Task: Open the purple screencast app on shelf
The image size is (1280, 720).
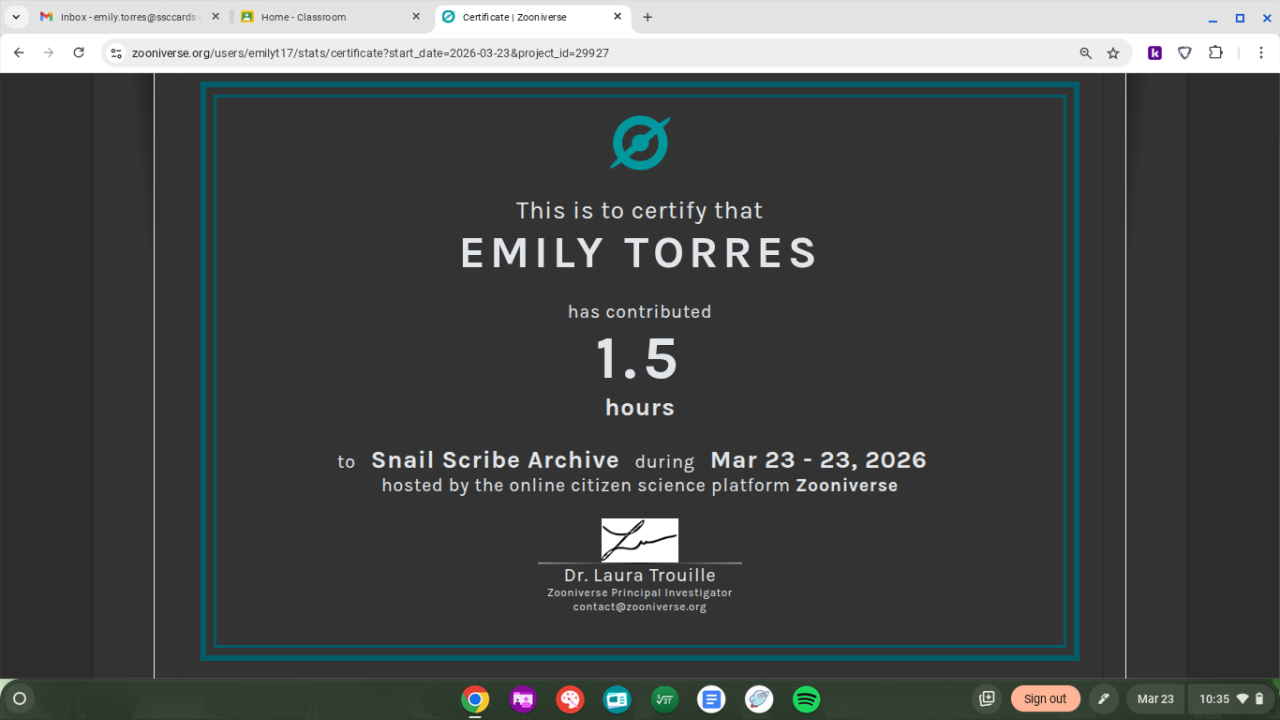Action: click(522, 699)
